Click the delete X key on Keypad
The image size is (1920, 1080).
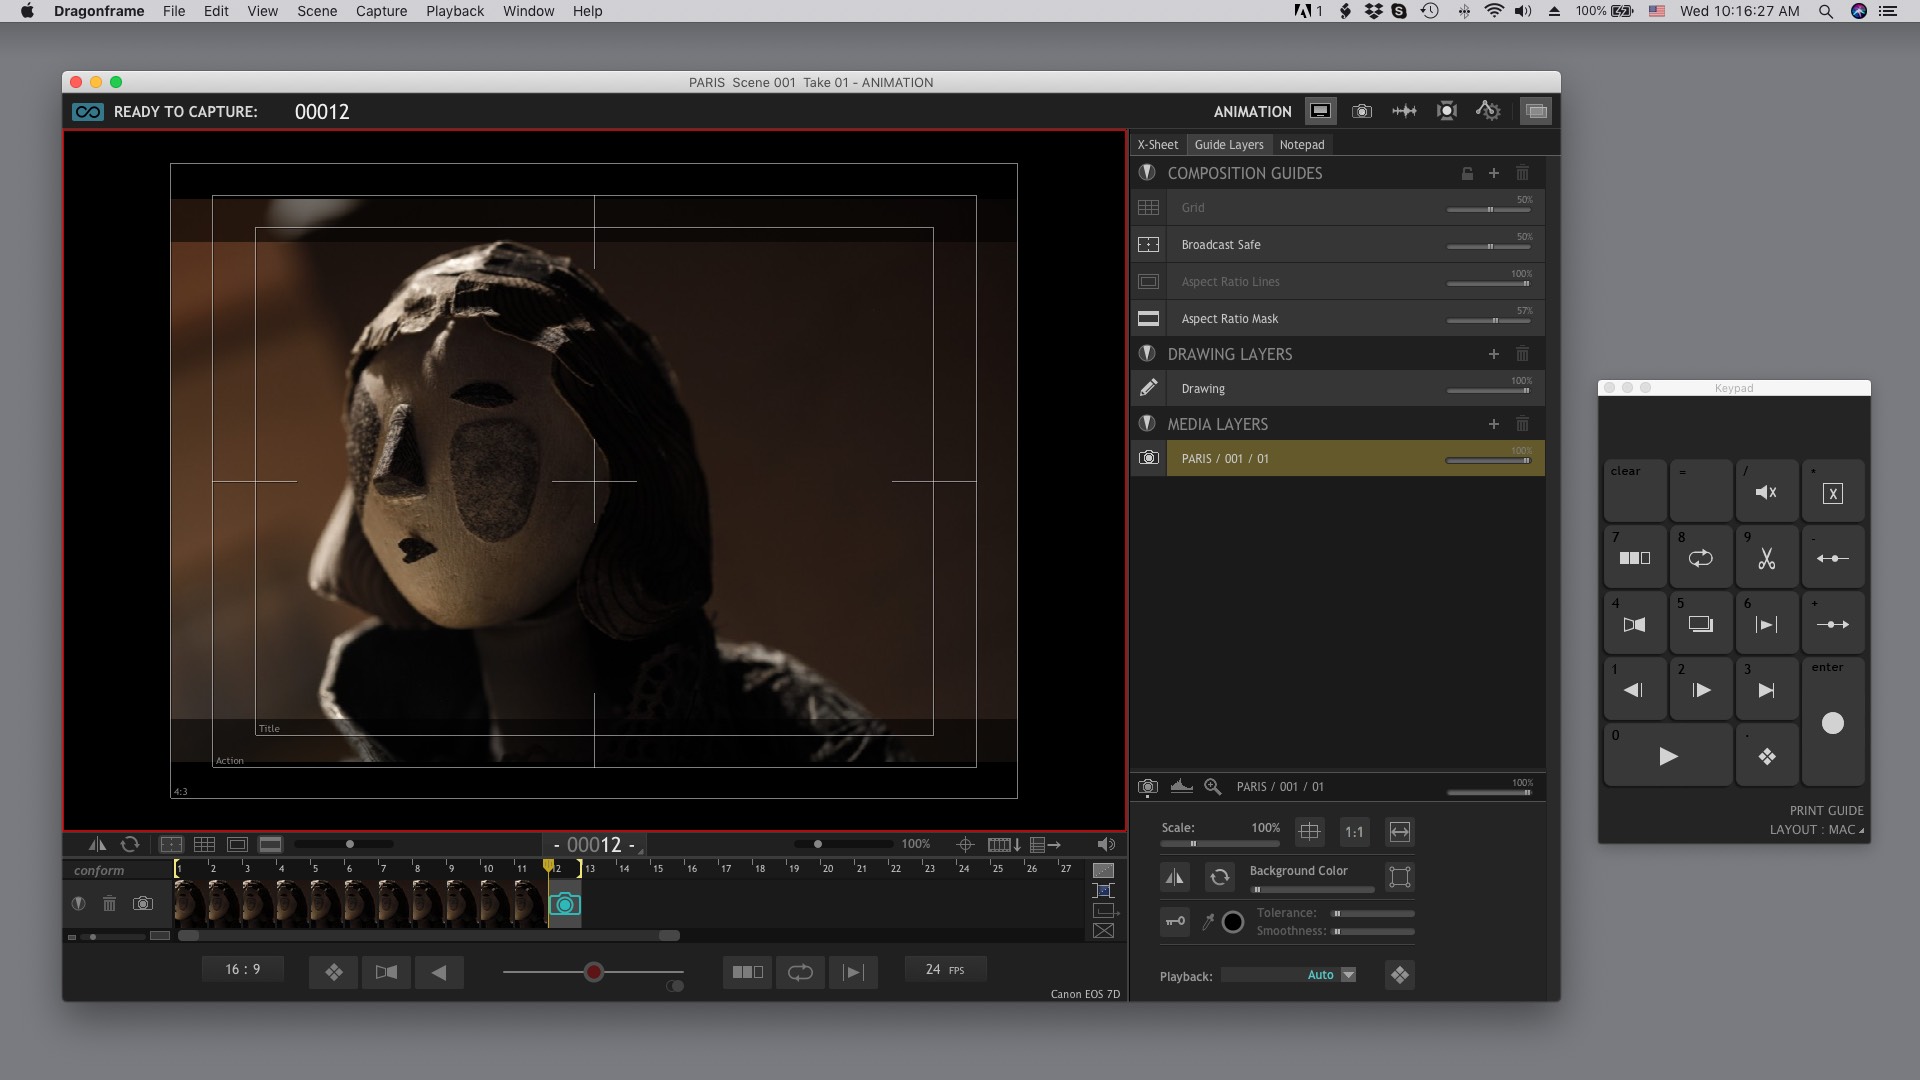[1833, 490]
